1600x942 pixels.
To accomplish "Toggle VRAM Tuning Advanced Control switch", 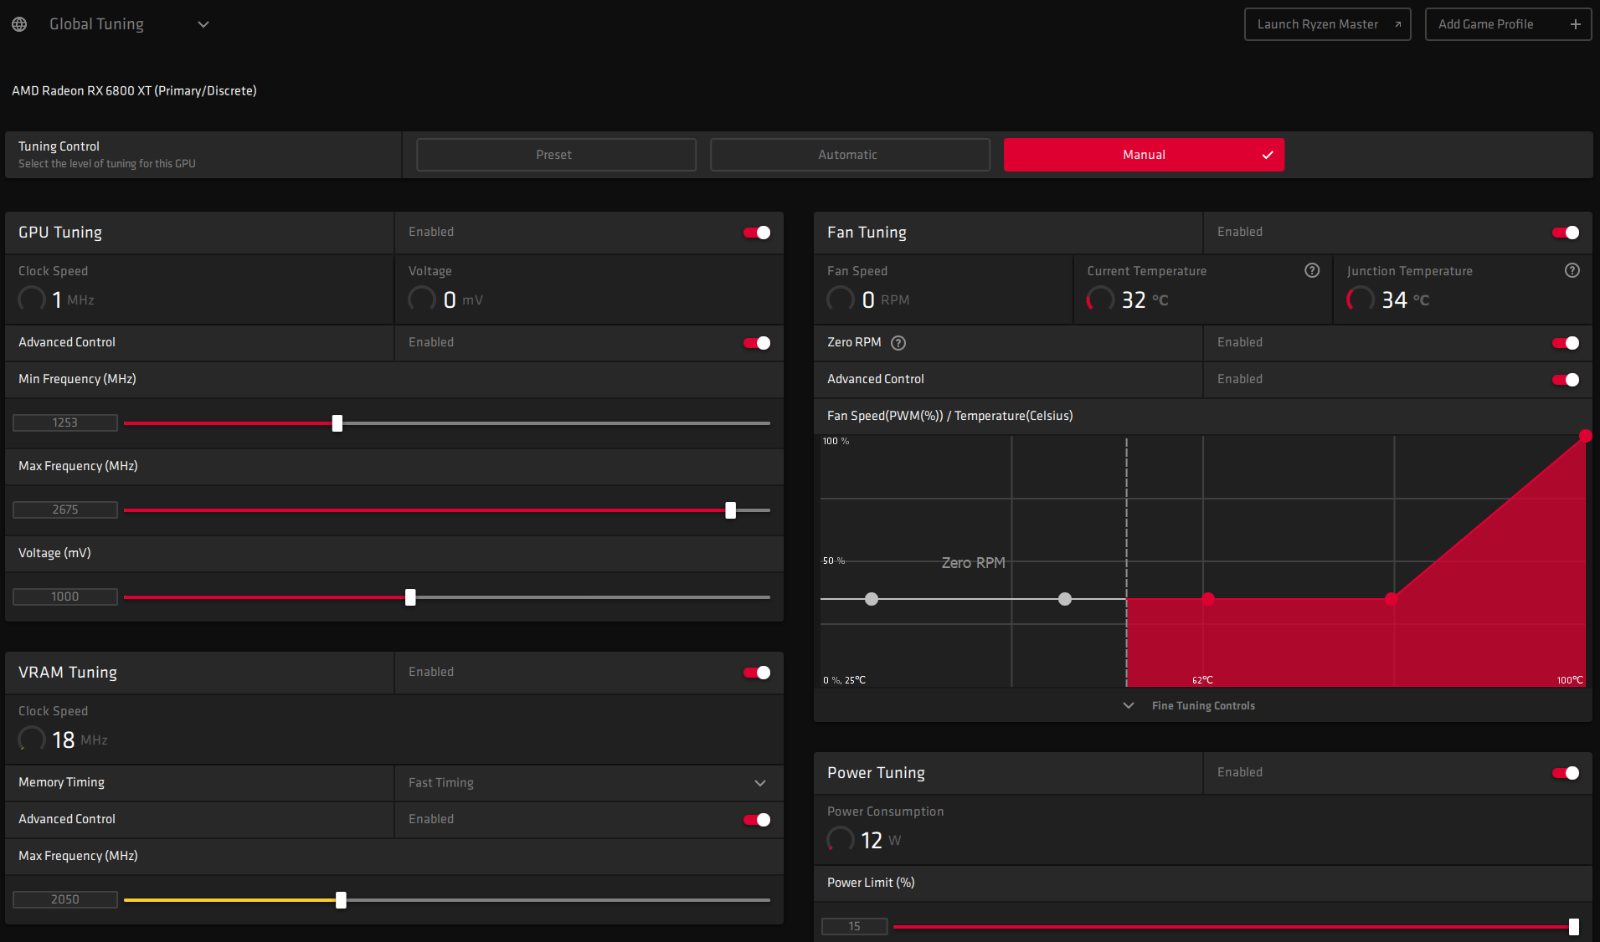I will tap(757, 820).
